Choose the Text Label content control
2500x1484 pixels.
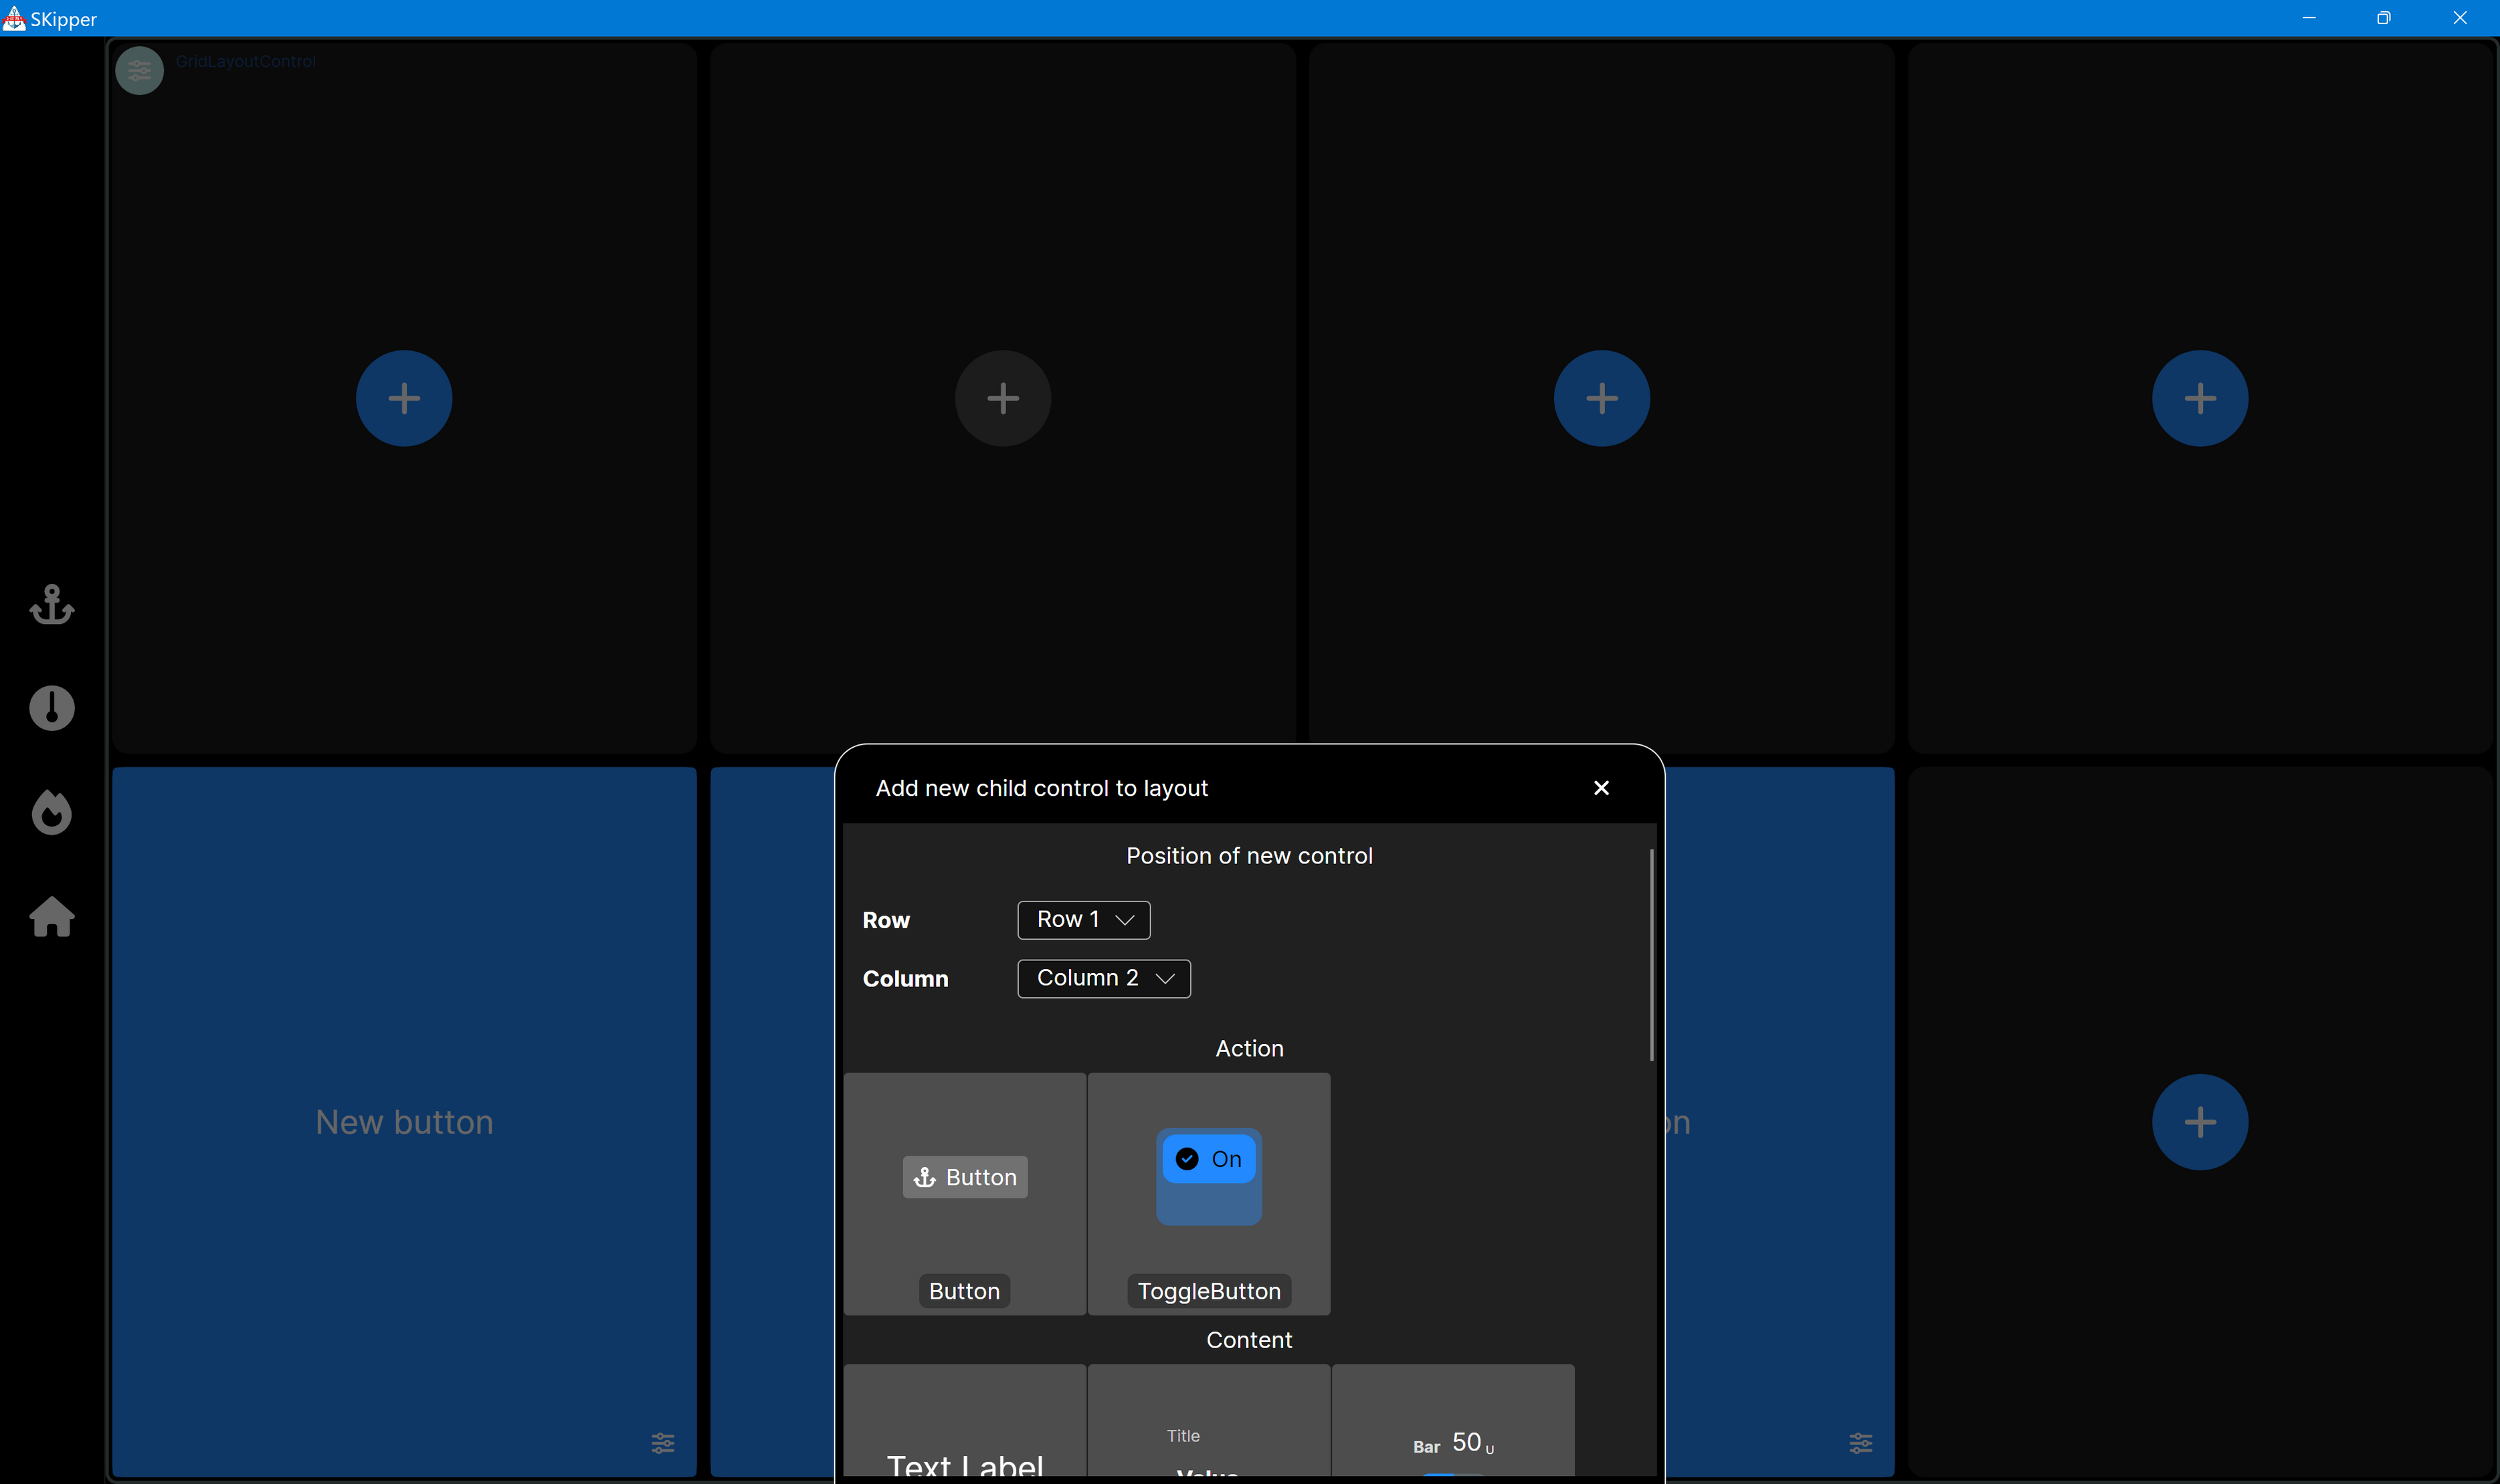(x=965, y=1421)
